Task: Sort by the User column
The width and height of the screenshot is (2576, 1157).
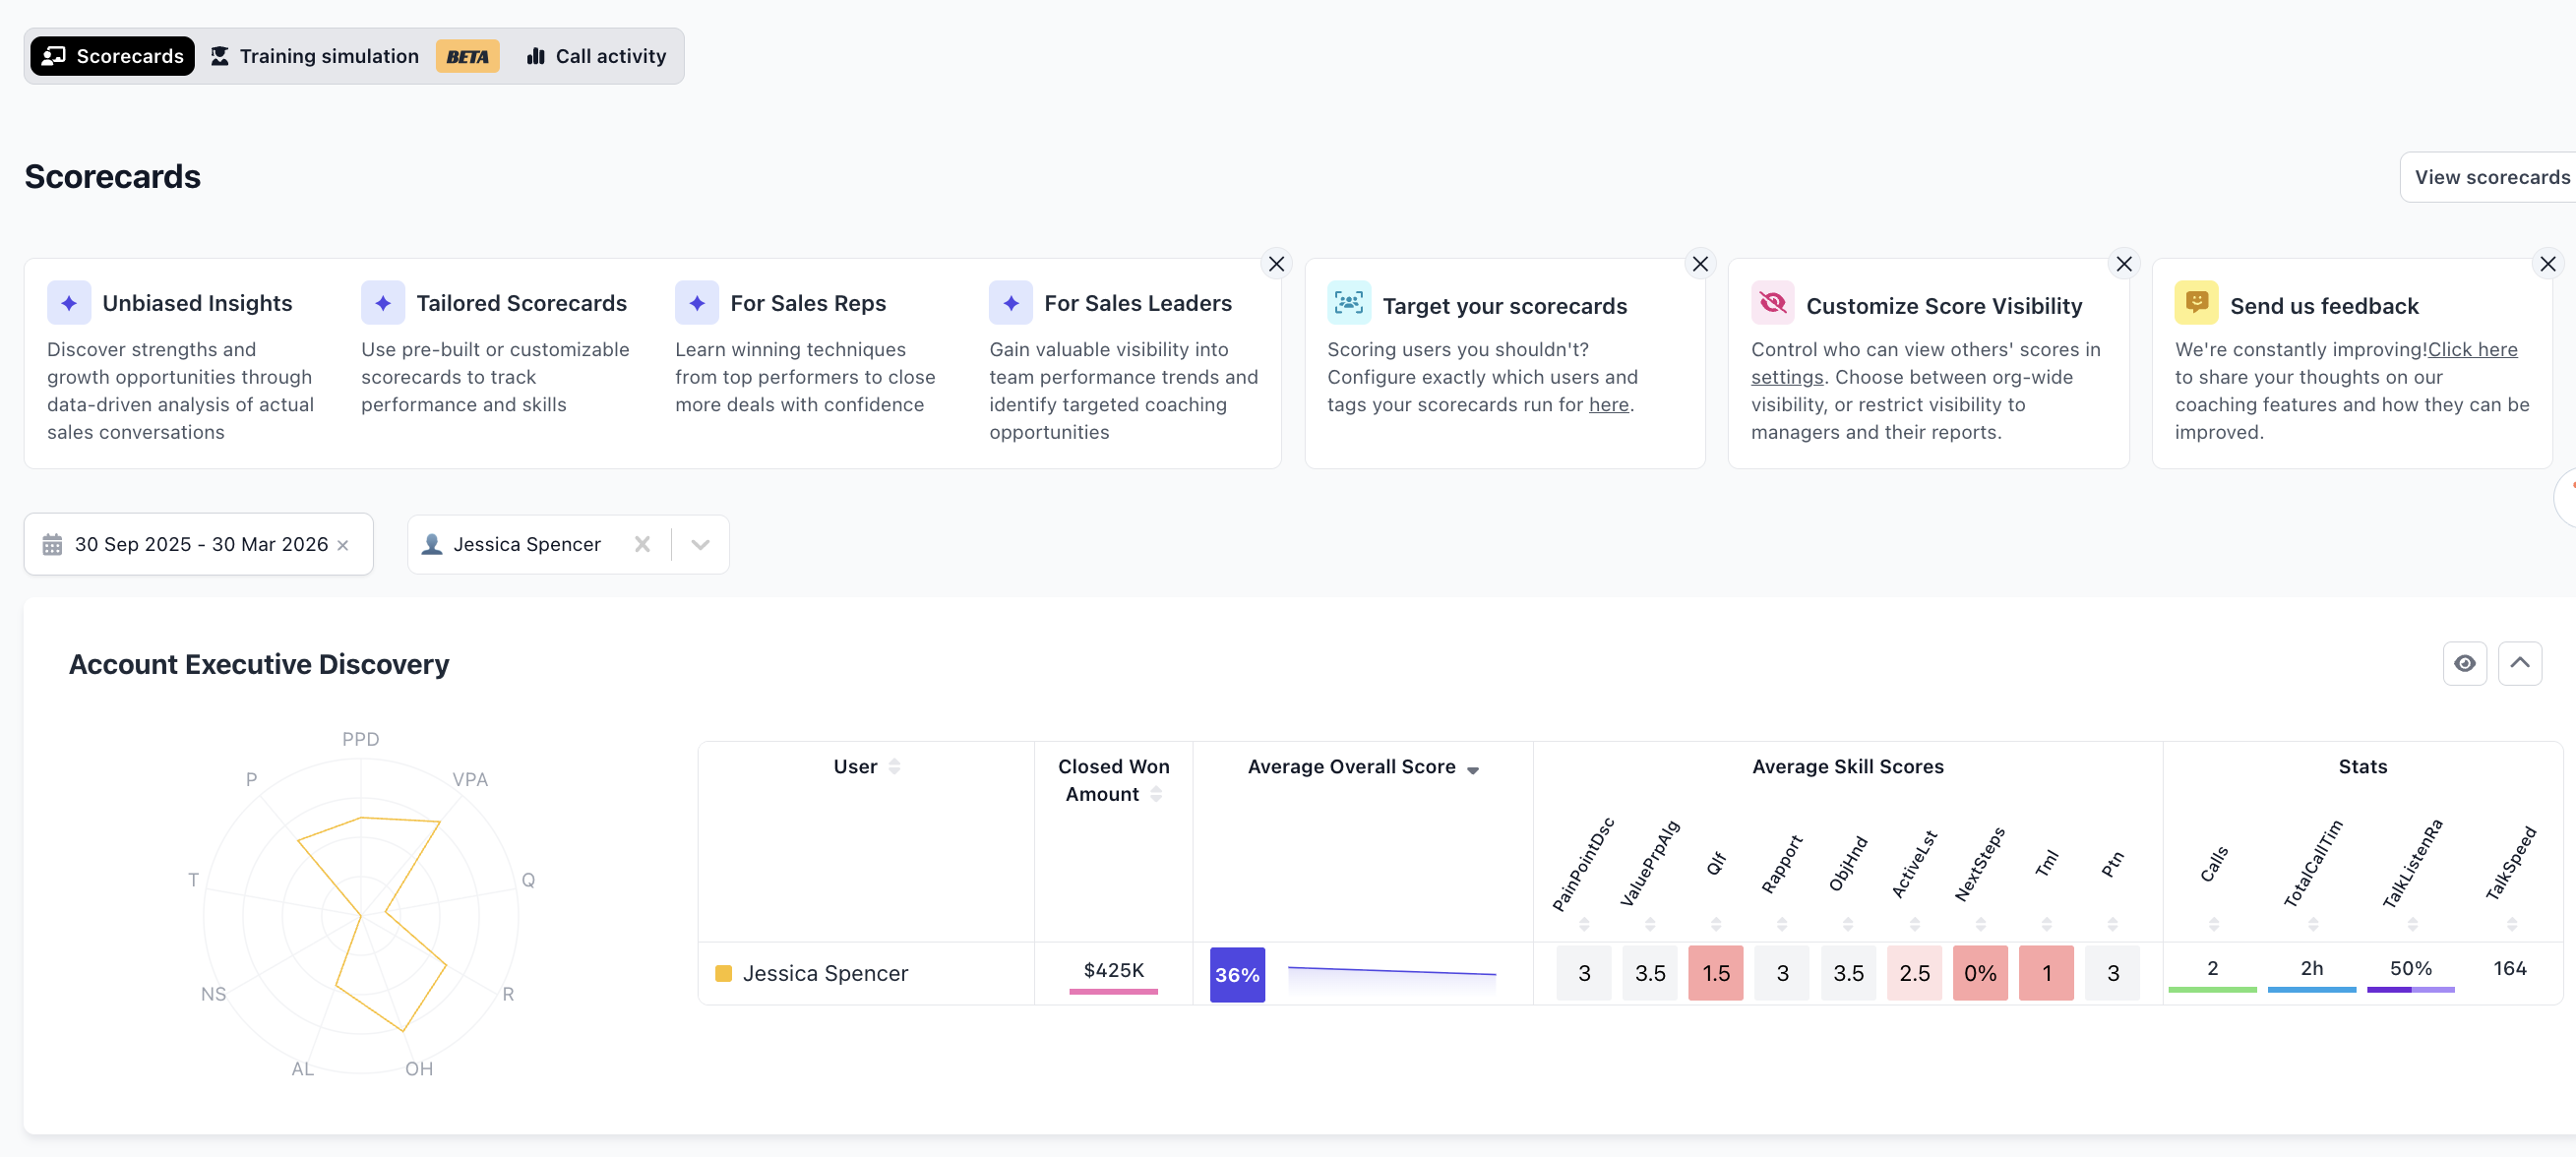Action: point(894,766)
